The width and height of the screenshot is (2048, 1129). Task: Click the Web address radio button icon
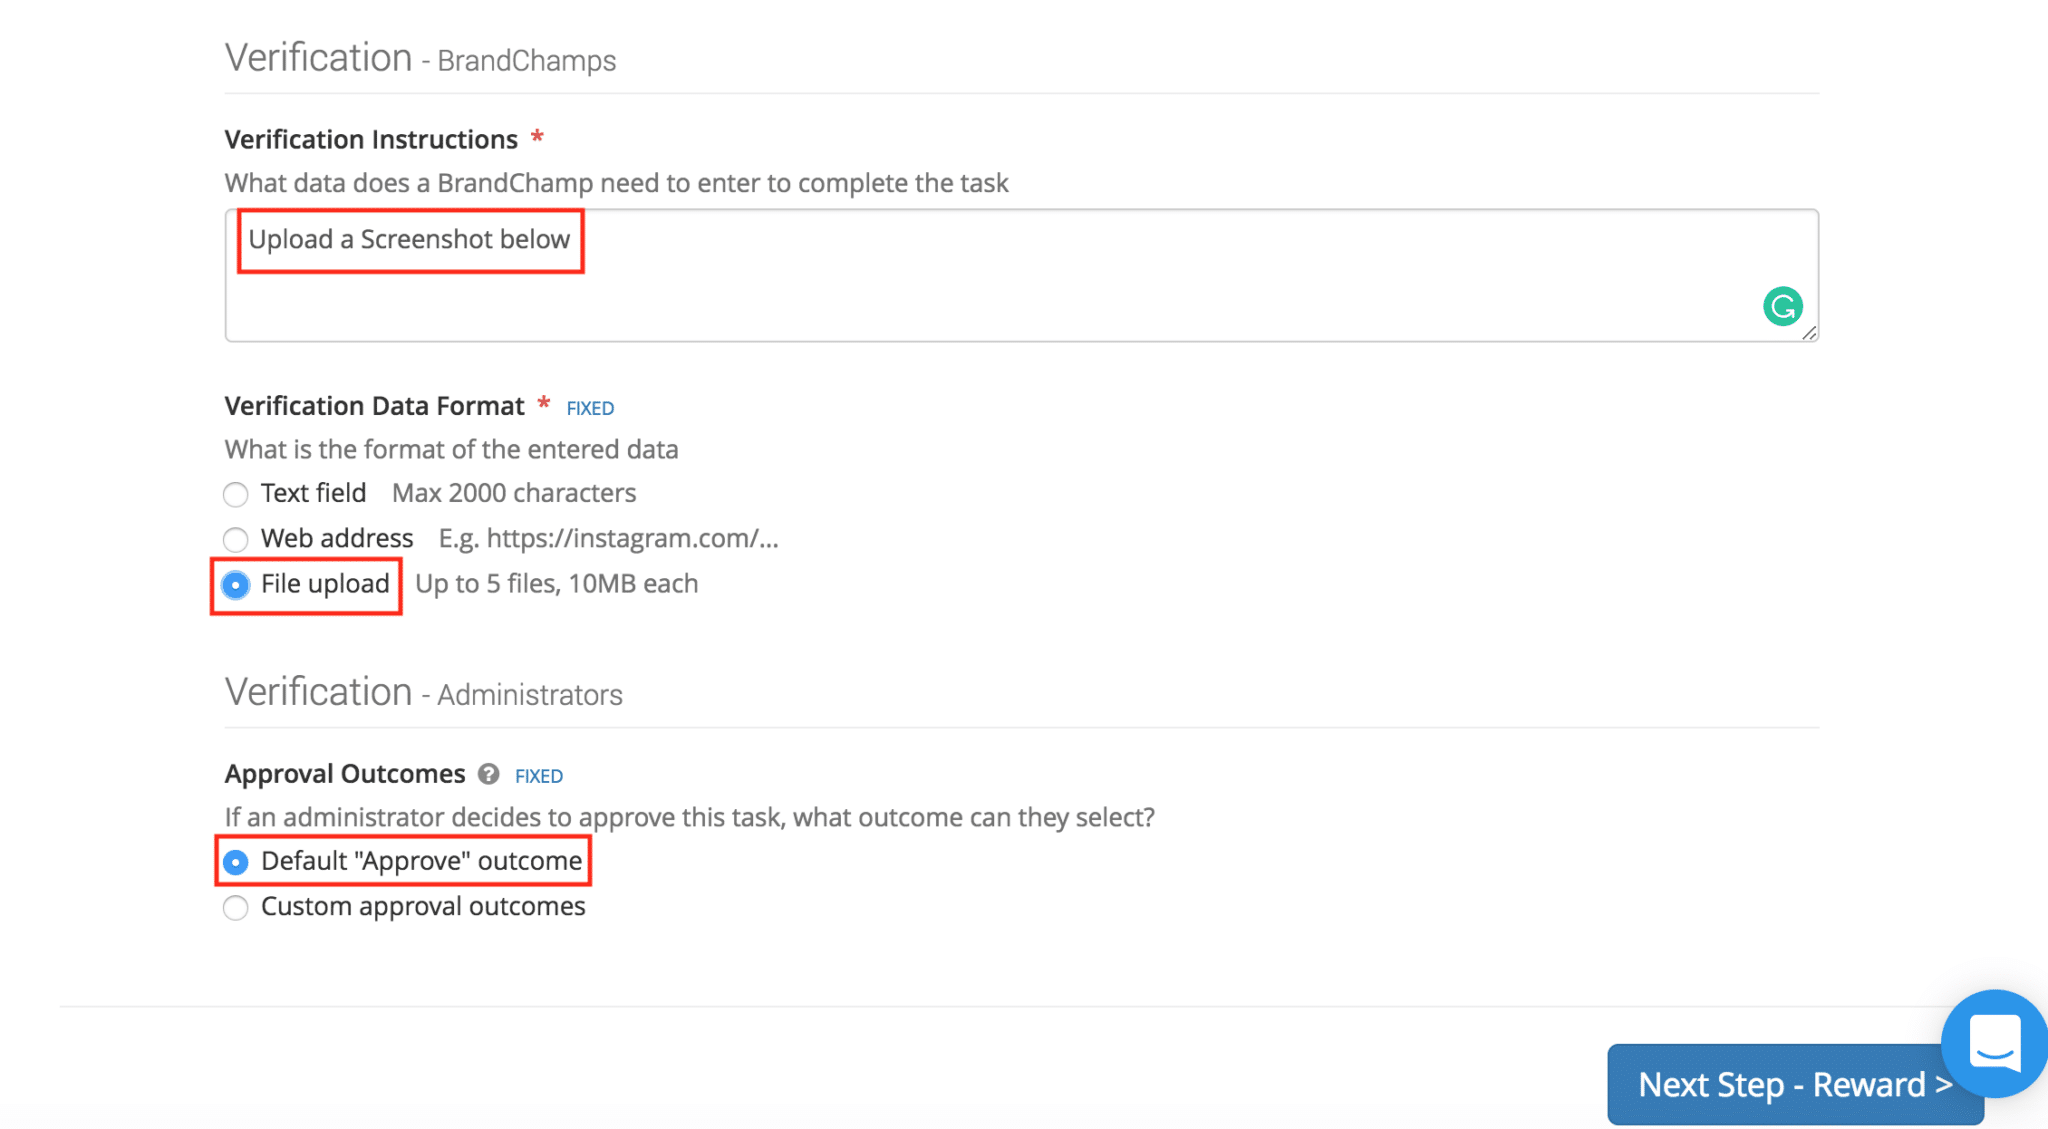[235, 538]
